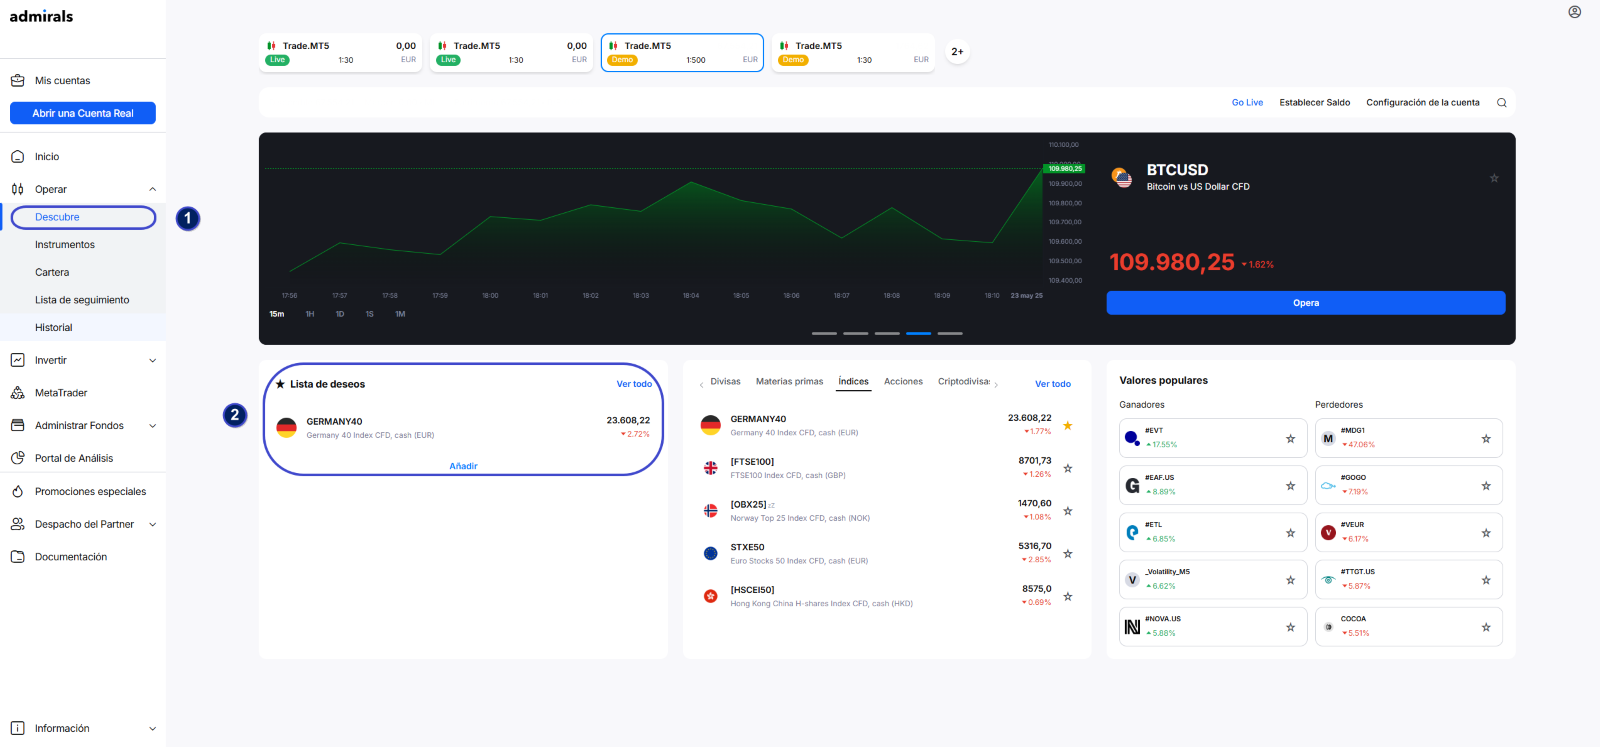Click the #ETL logo icon
1600x747 pixels.
(1132, 532)
